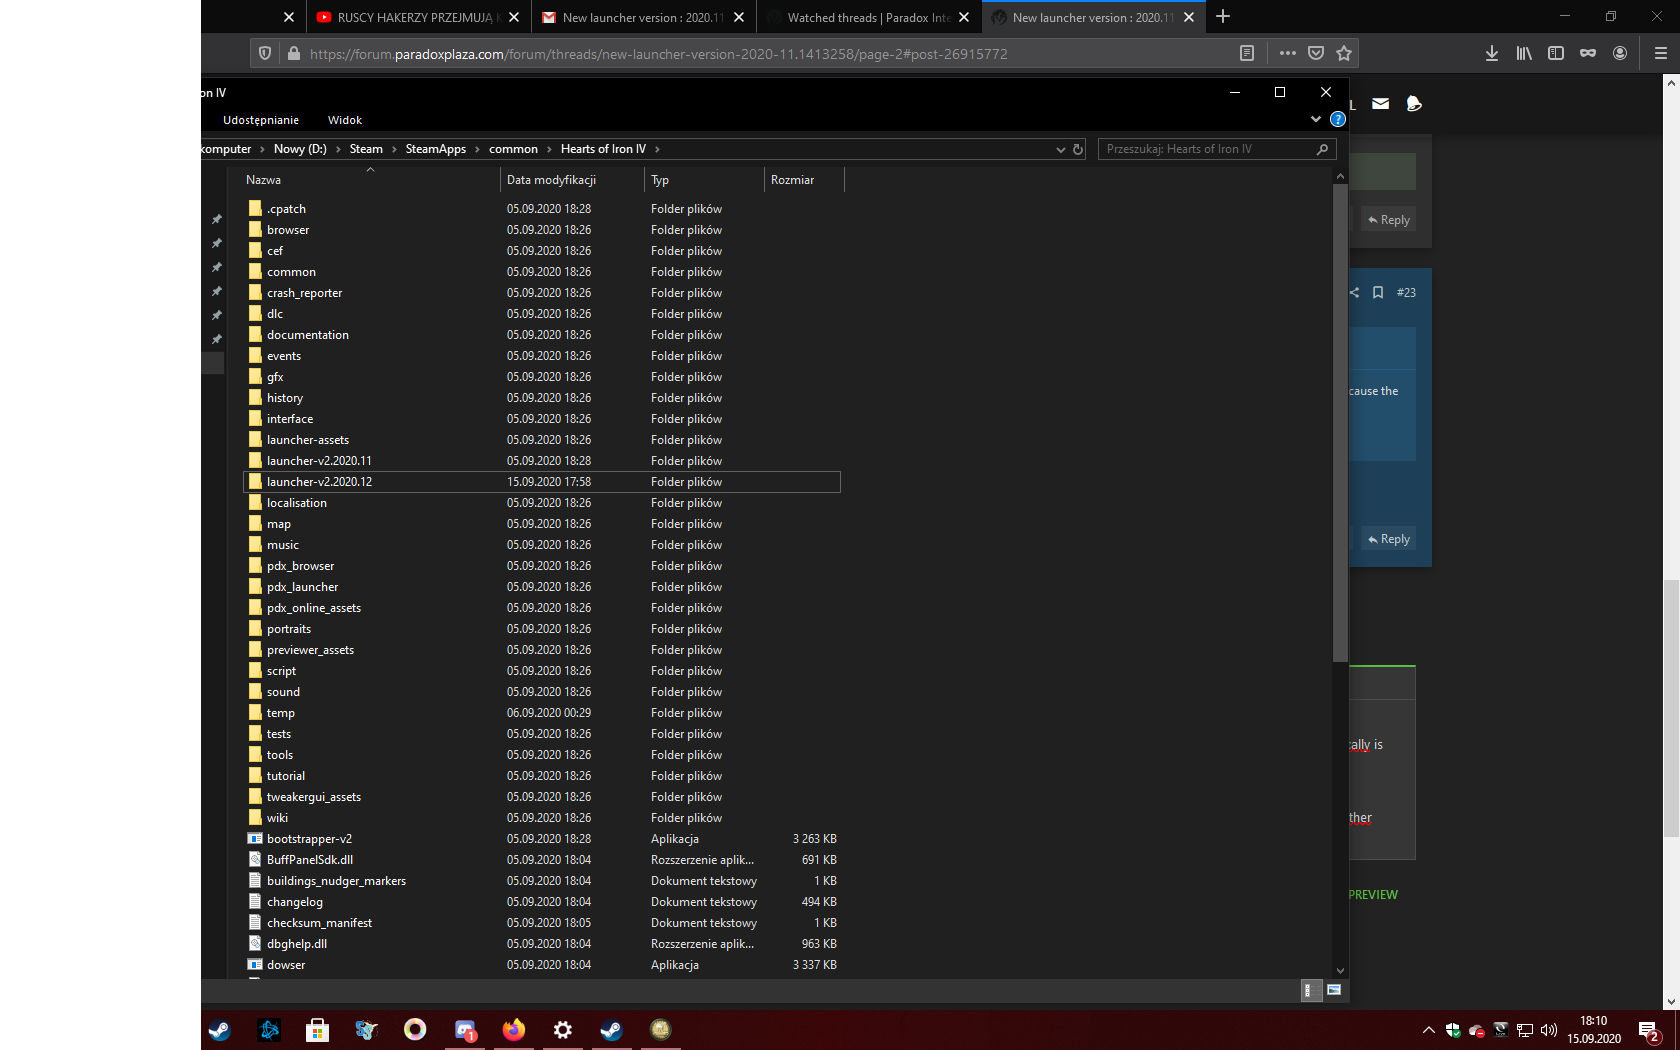Open the volume control in the system tray

pyautogui.click(x=1549, y=1030)
